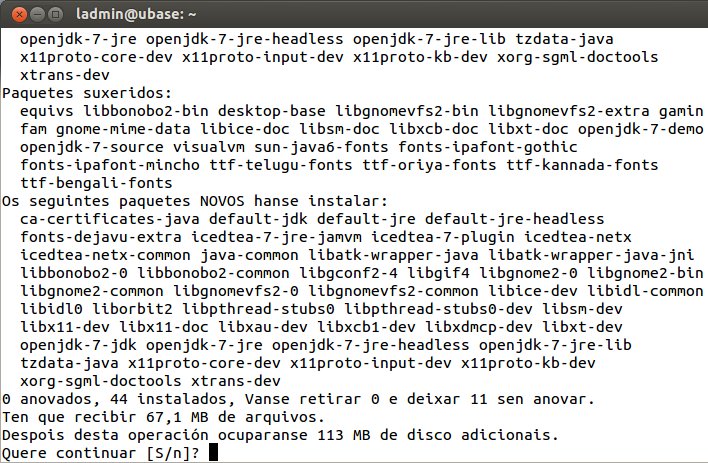Select the line "Os seguintes paquetes NOVOS hanse instalar:"
Image resolution: width=708 pixels, height=463 pixels.
coord(195,201)
